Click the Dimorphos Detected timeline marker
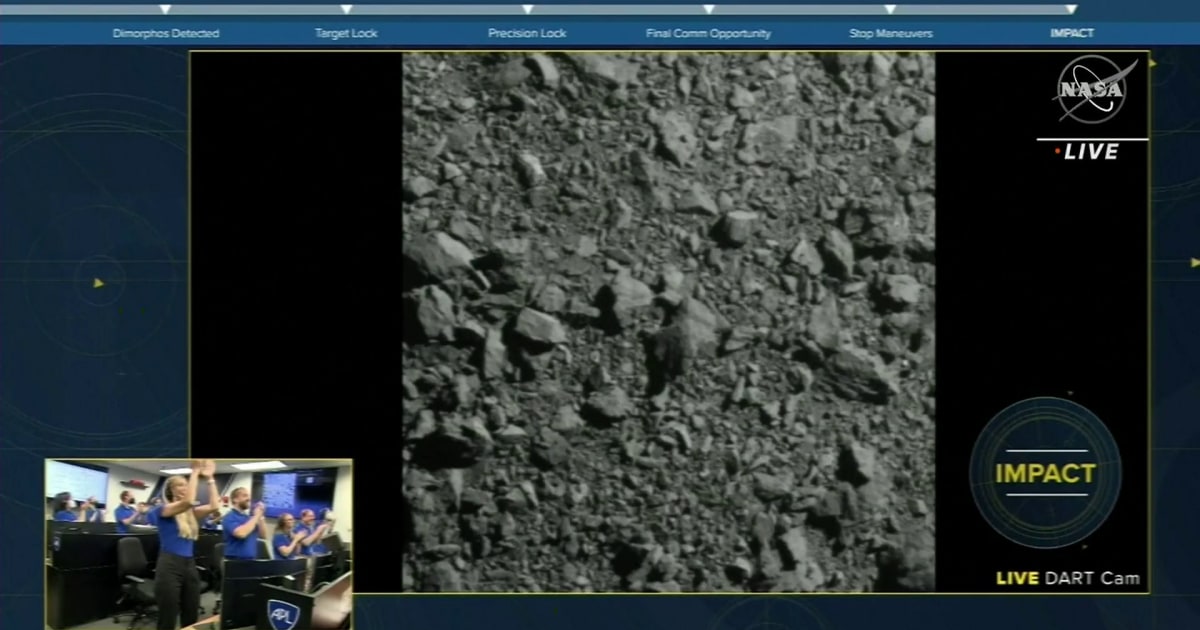Screen dimensions: 1200x630 pos(165,8)
